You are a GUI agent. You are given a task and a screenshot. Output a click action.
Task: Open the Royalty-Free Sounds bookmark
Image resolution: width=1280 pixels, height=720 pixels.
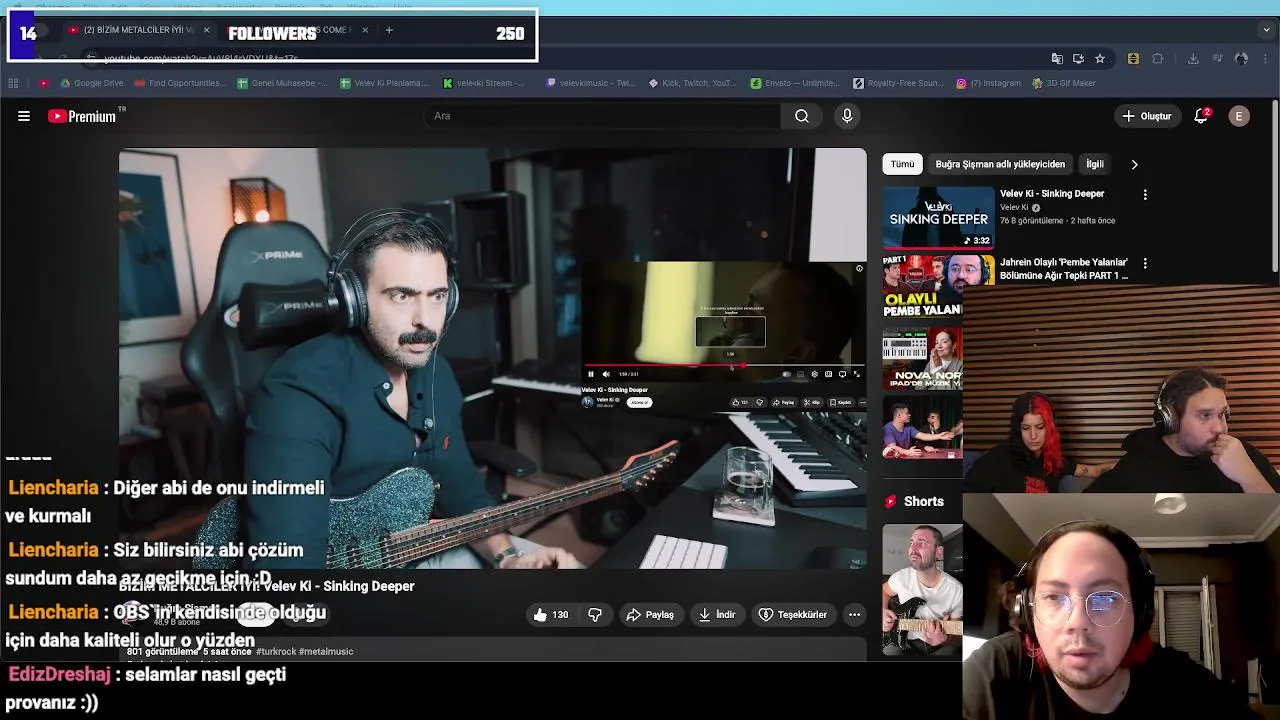click(x=899, y=83)
